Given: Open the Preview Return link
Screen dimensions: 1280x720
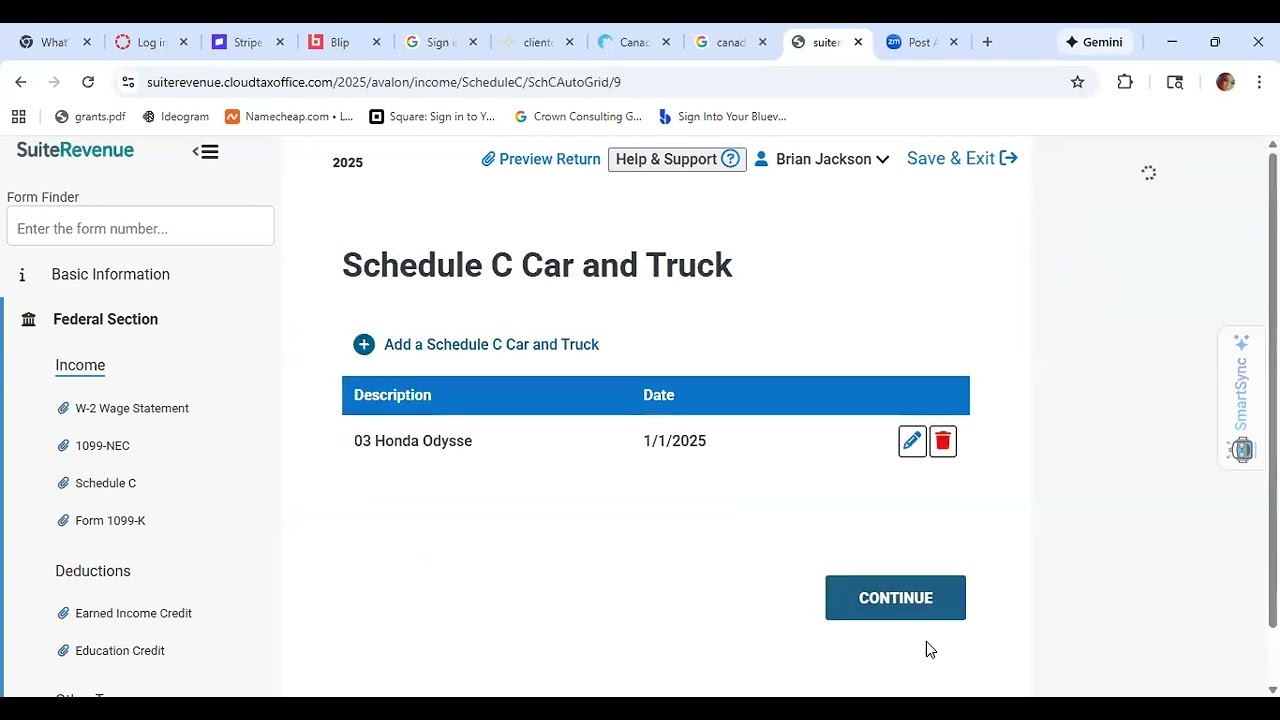Looking at the screenshot, I should click(541, 159).
